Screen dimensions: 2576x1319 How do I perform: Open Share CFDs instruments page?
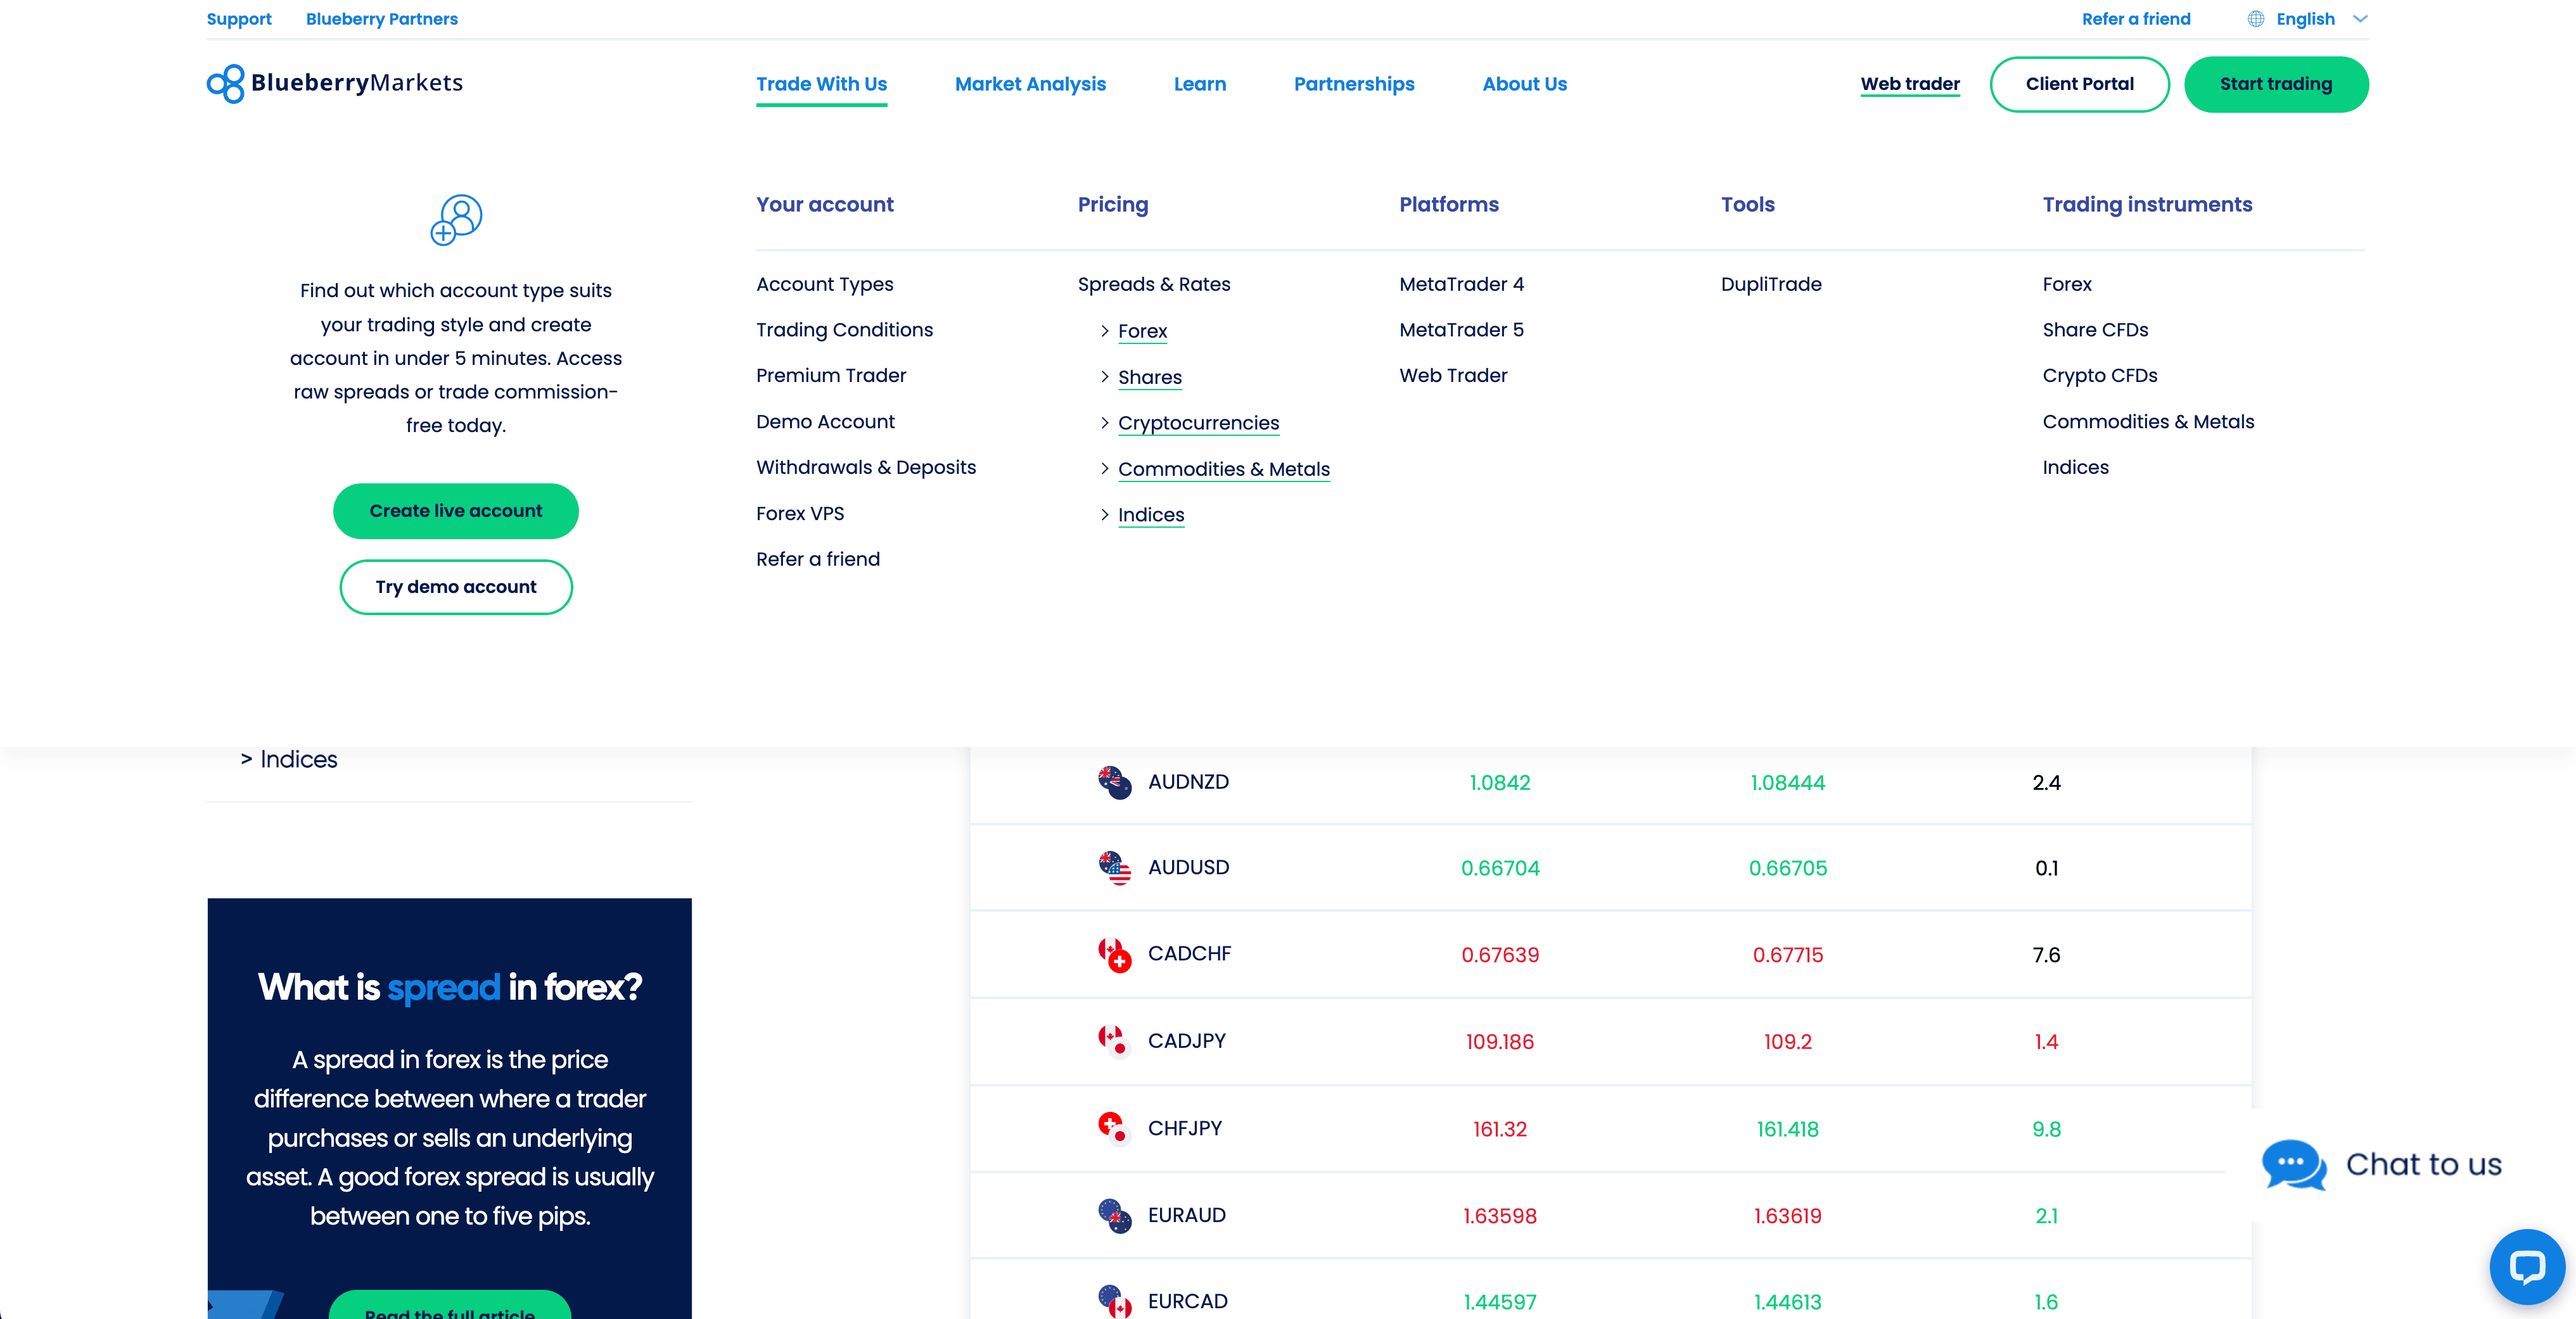(x=2095, y=330)
